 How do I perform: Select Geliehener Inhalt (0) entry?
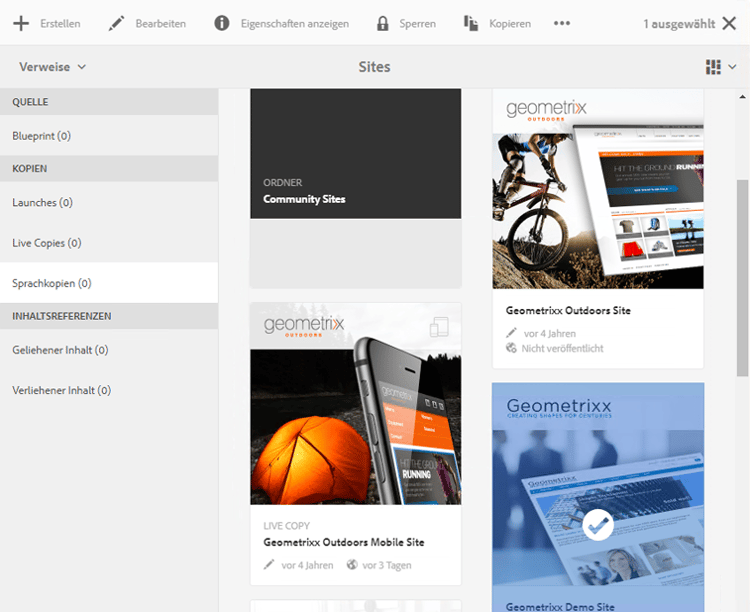(109, 350)
